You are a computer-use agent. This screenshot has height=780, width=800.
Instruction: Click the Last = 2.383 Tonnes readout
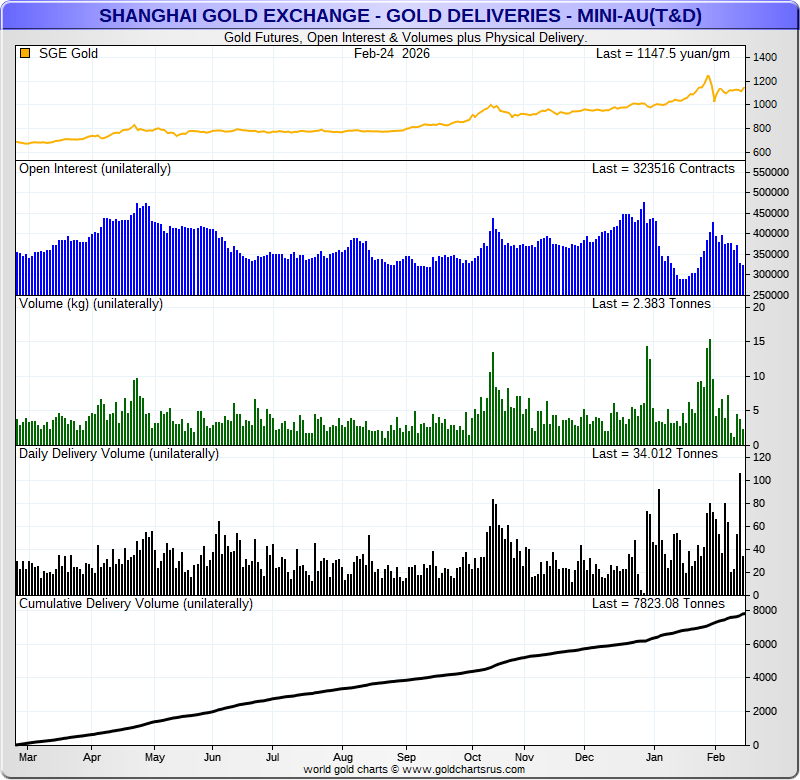click(x=651, y=303)
